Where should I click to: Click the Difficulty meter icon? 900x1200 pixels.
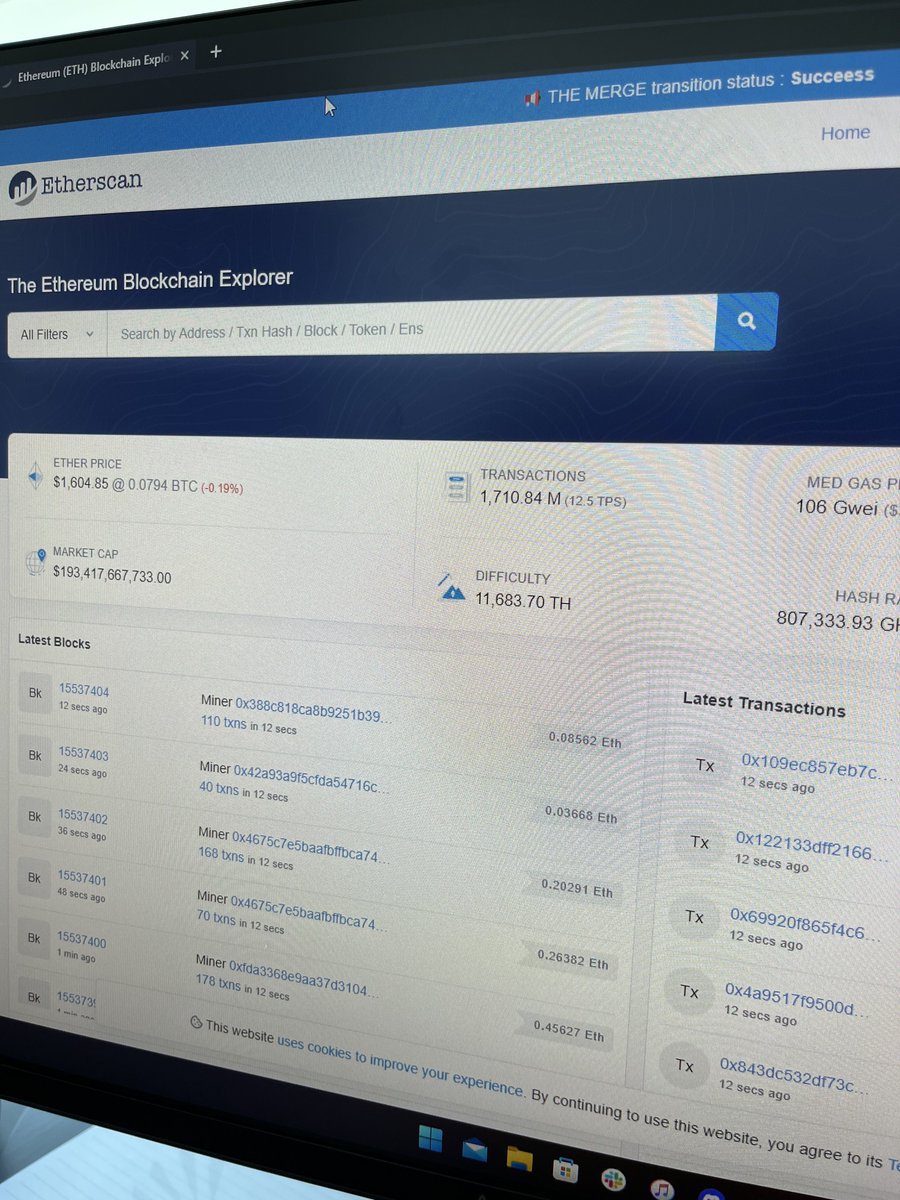click(453, 587)
